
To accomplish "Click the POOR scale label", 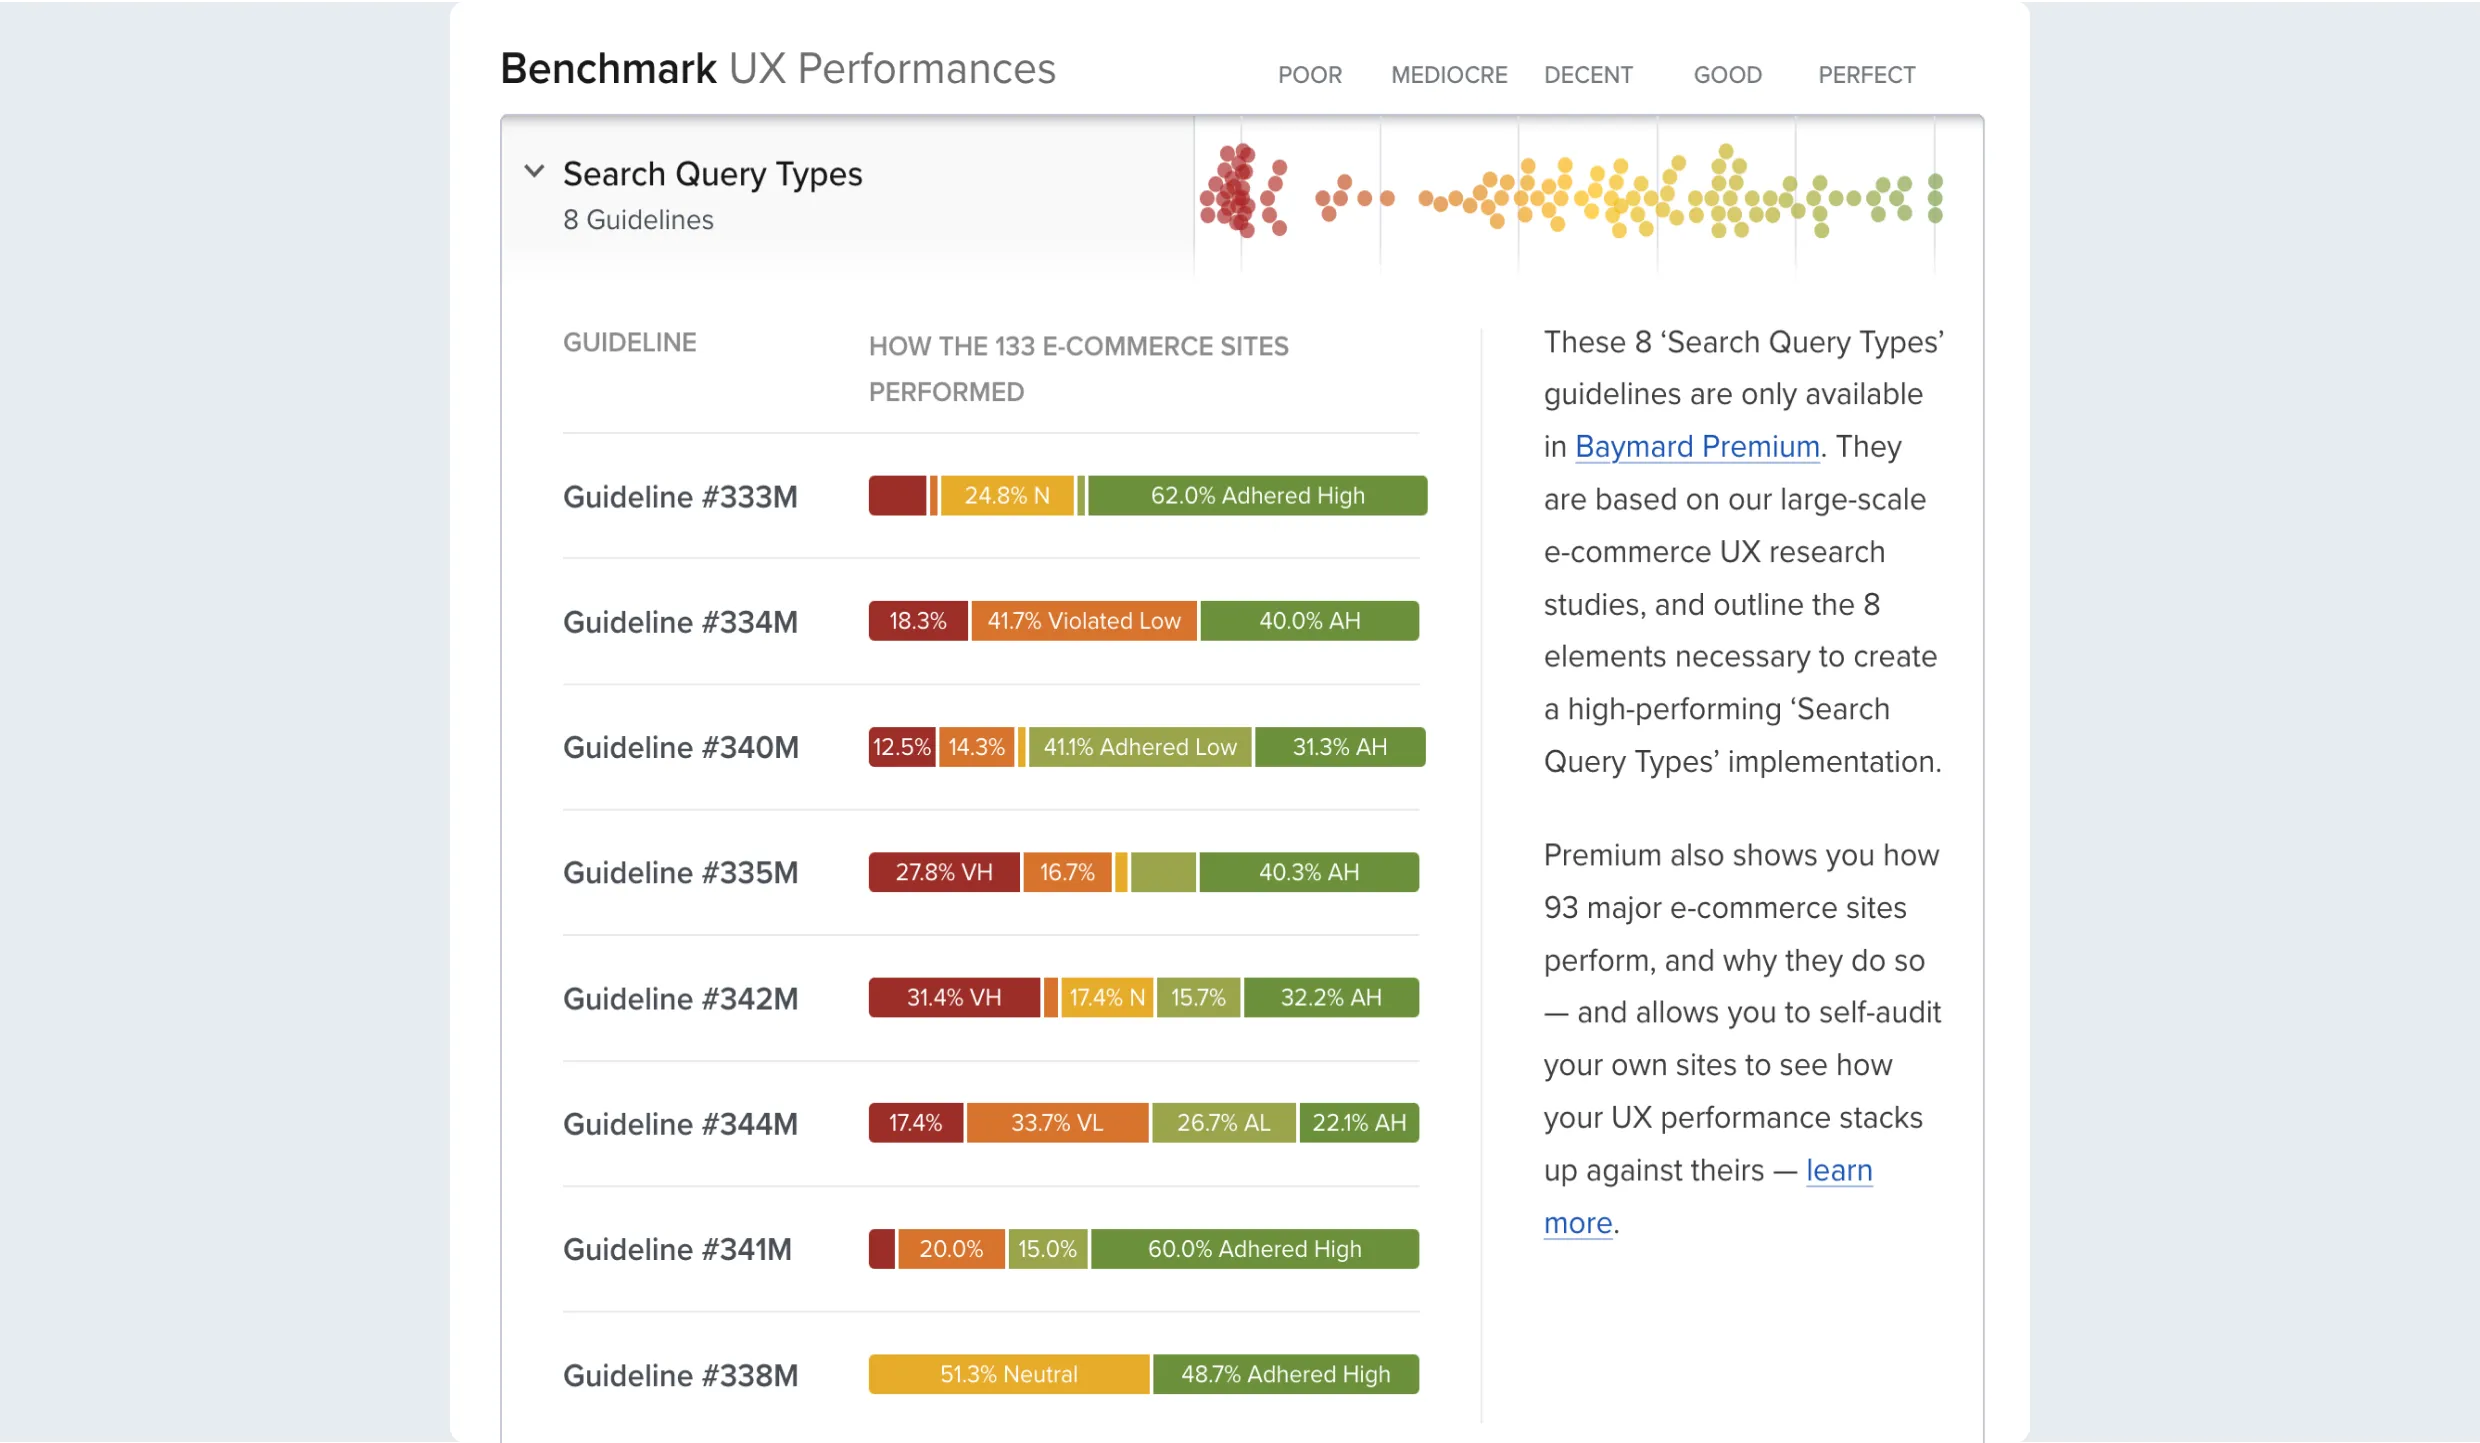I will (x=1309, y=75).
